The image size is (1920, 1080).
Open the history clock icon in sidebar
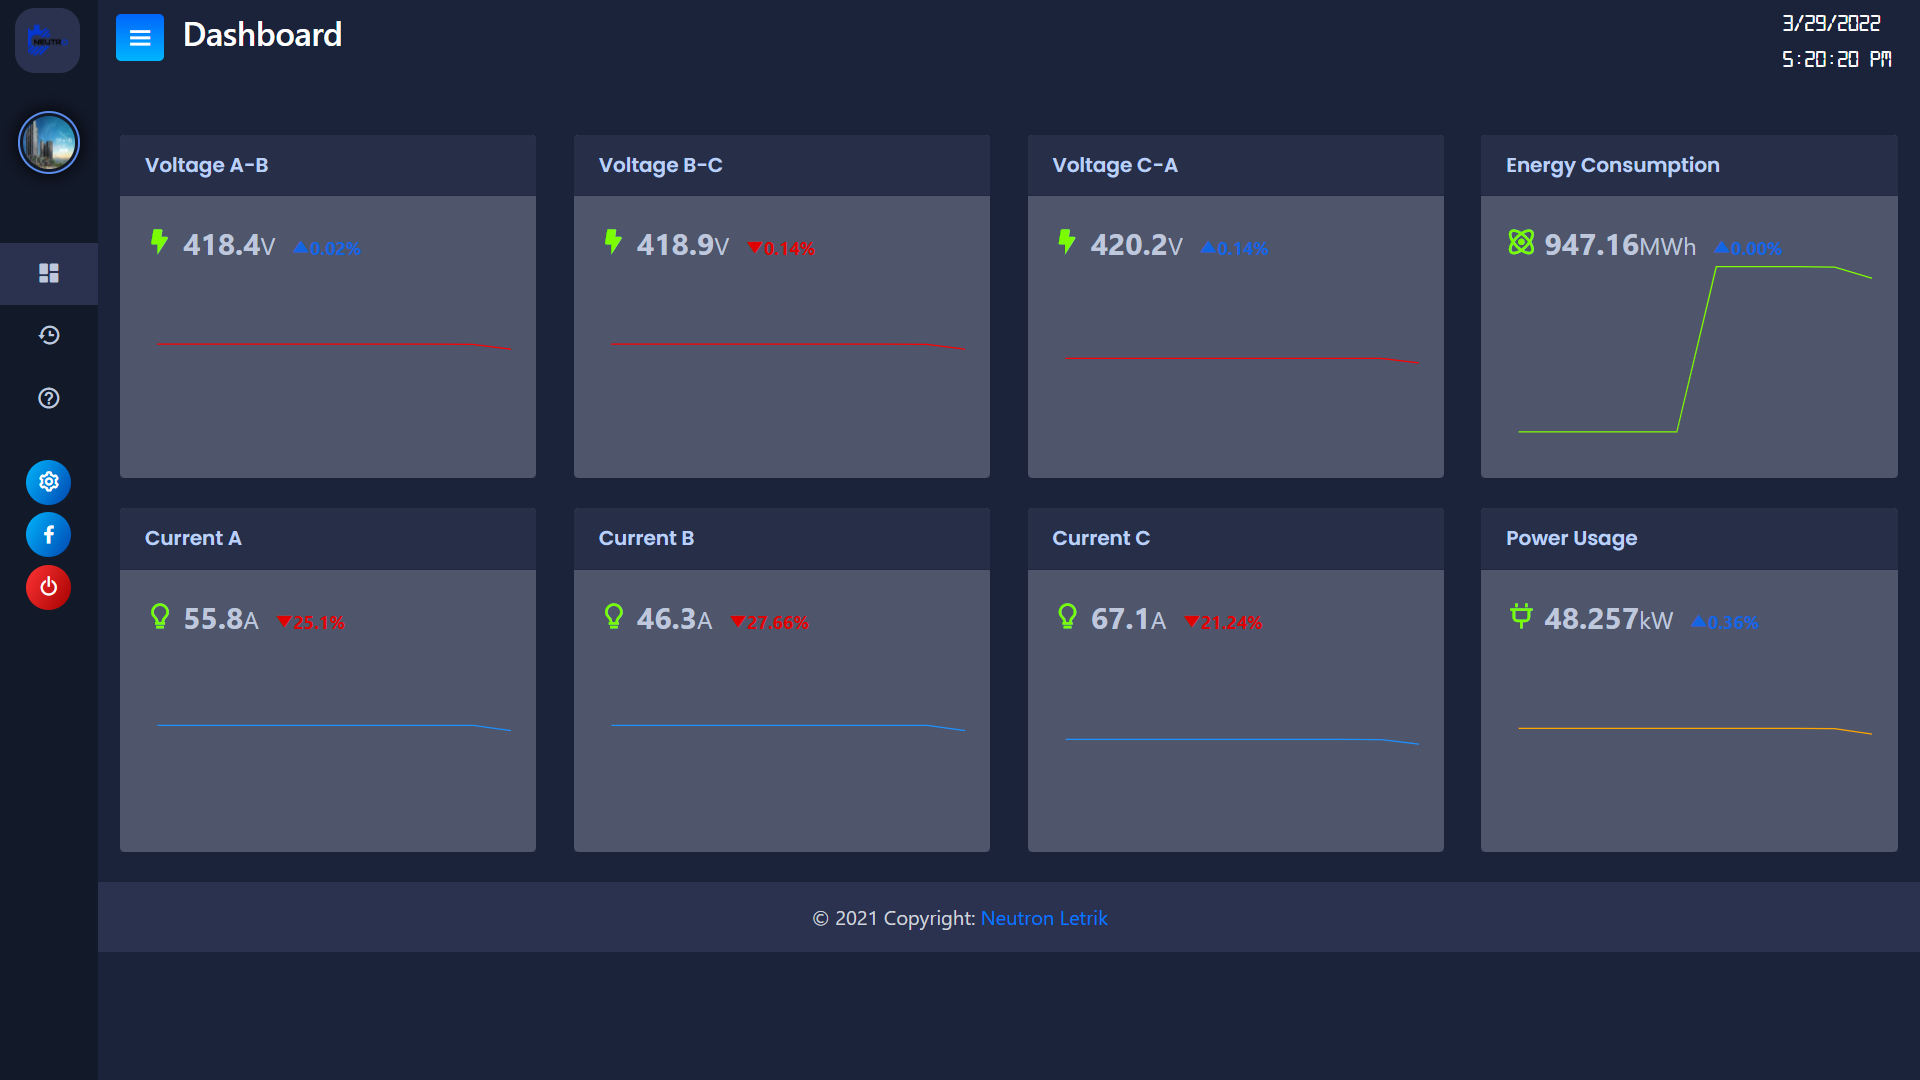pyautogui.click(x=48, y=335)
